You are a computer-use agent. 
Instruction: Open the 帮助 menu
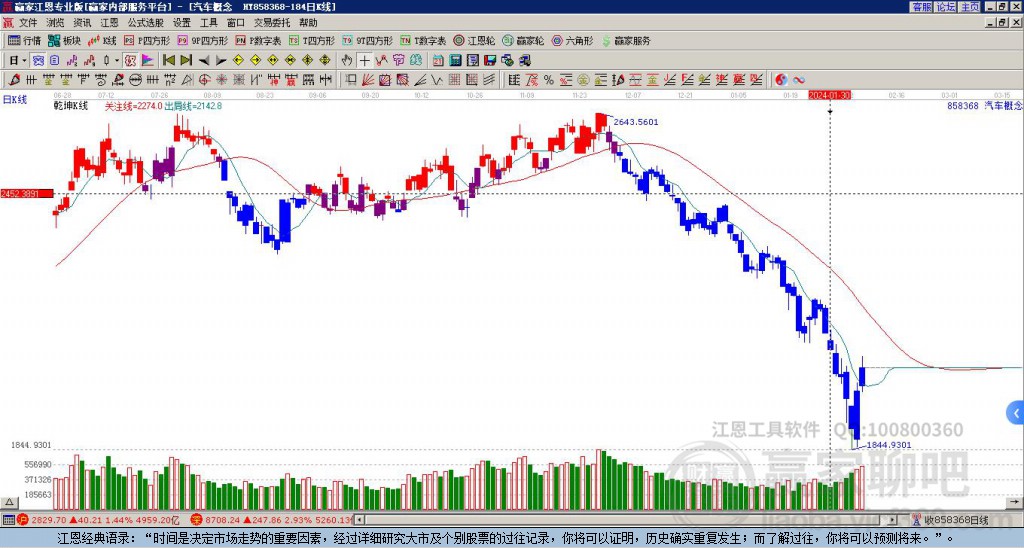point(308,23)
